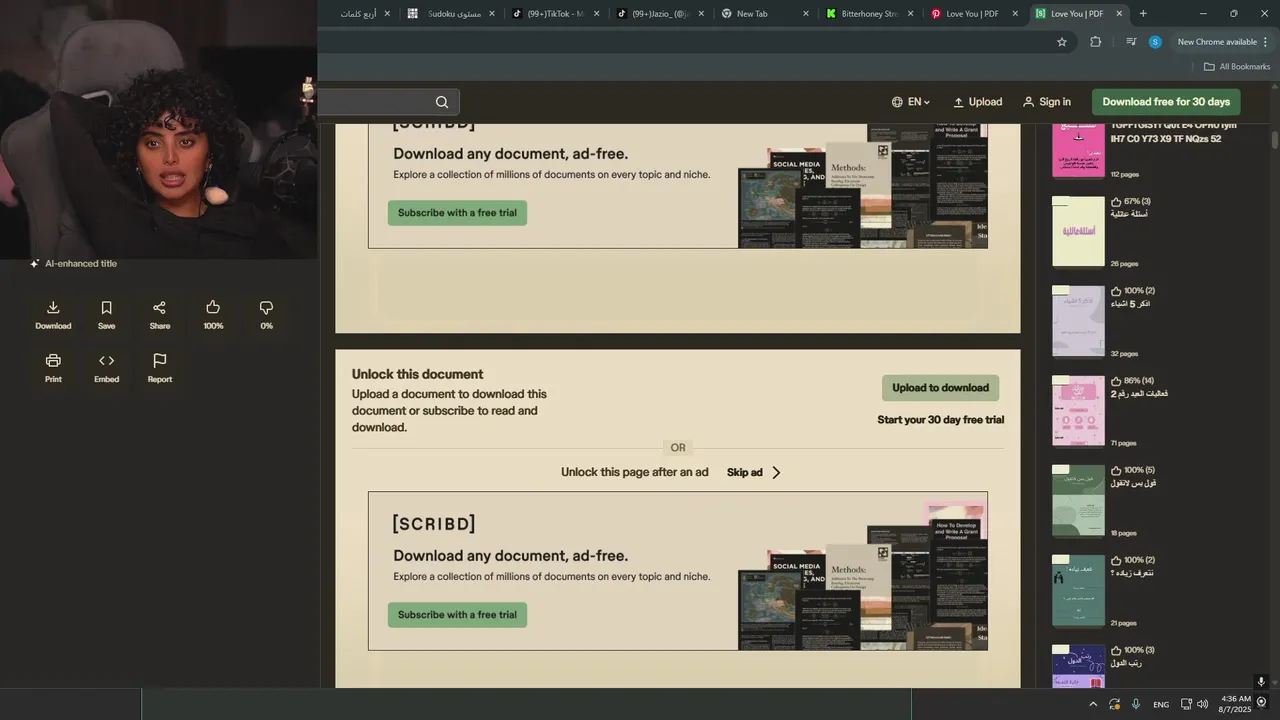Switch to the TikTok tab

556,14
